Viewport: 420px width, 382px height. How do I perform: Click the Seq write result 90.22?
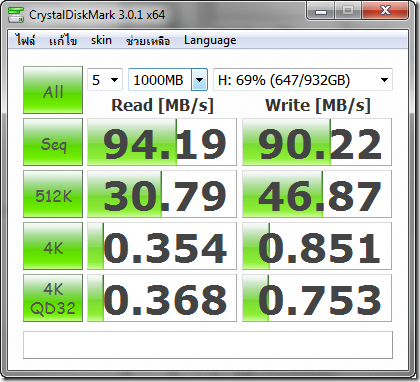click(317, 142)
